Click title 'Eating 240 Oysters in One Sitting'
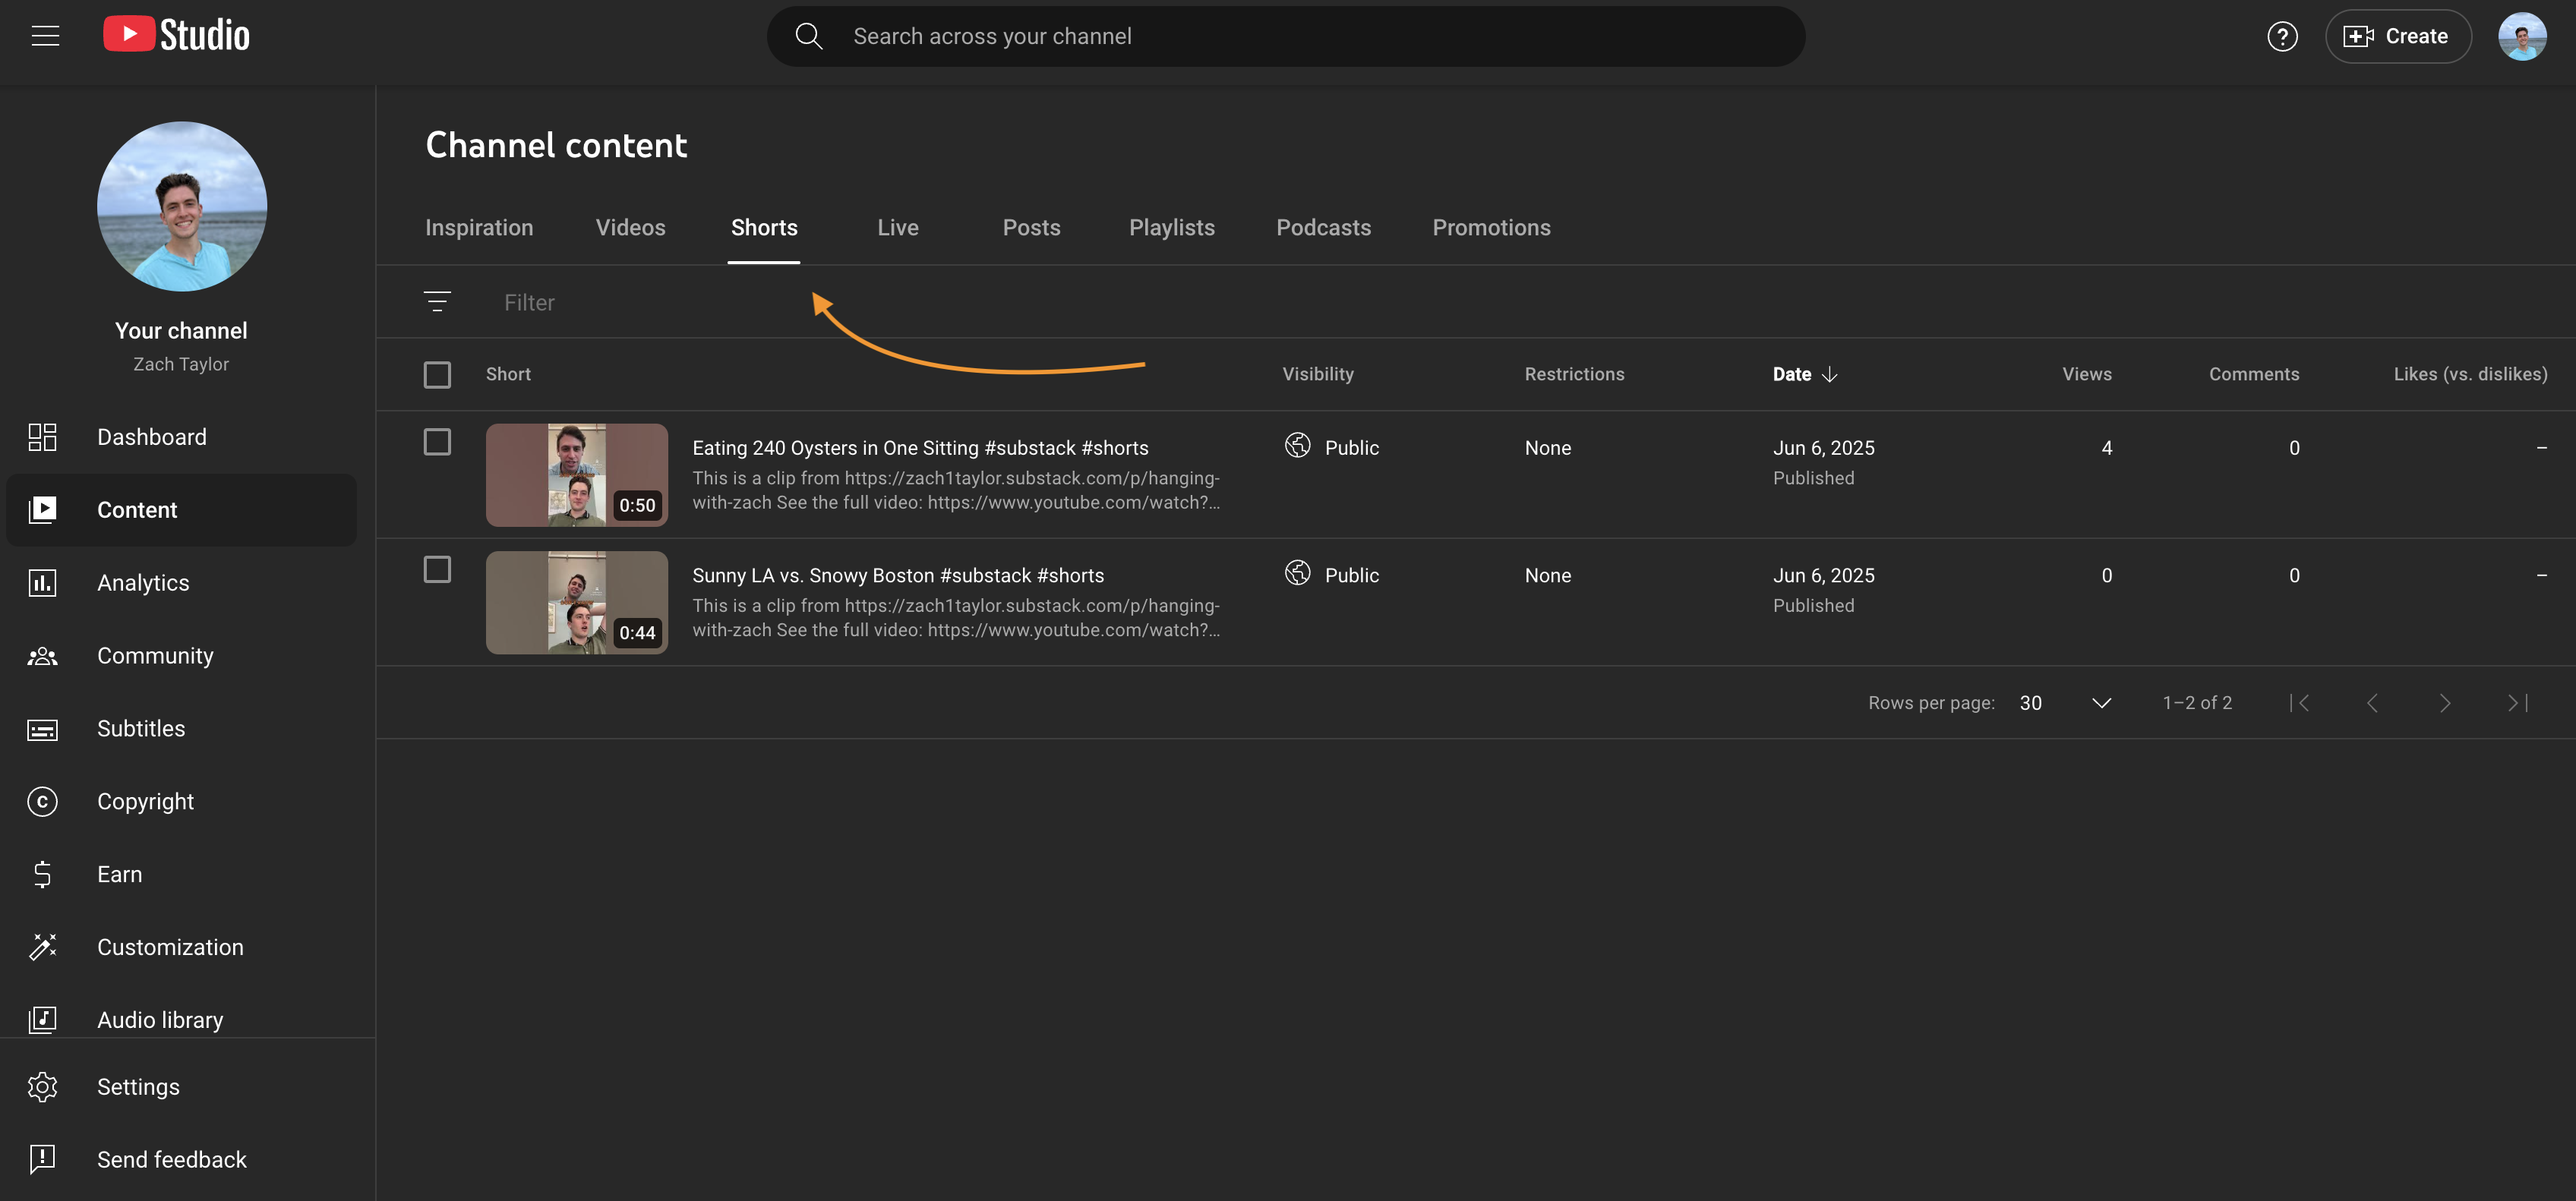The image size is (2576, 1201). click(x=920, y=448)
